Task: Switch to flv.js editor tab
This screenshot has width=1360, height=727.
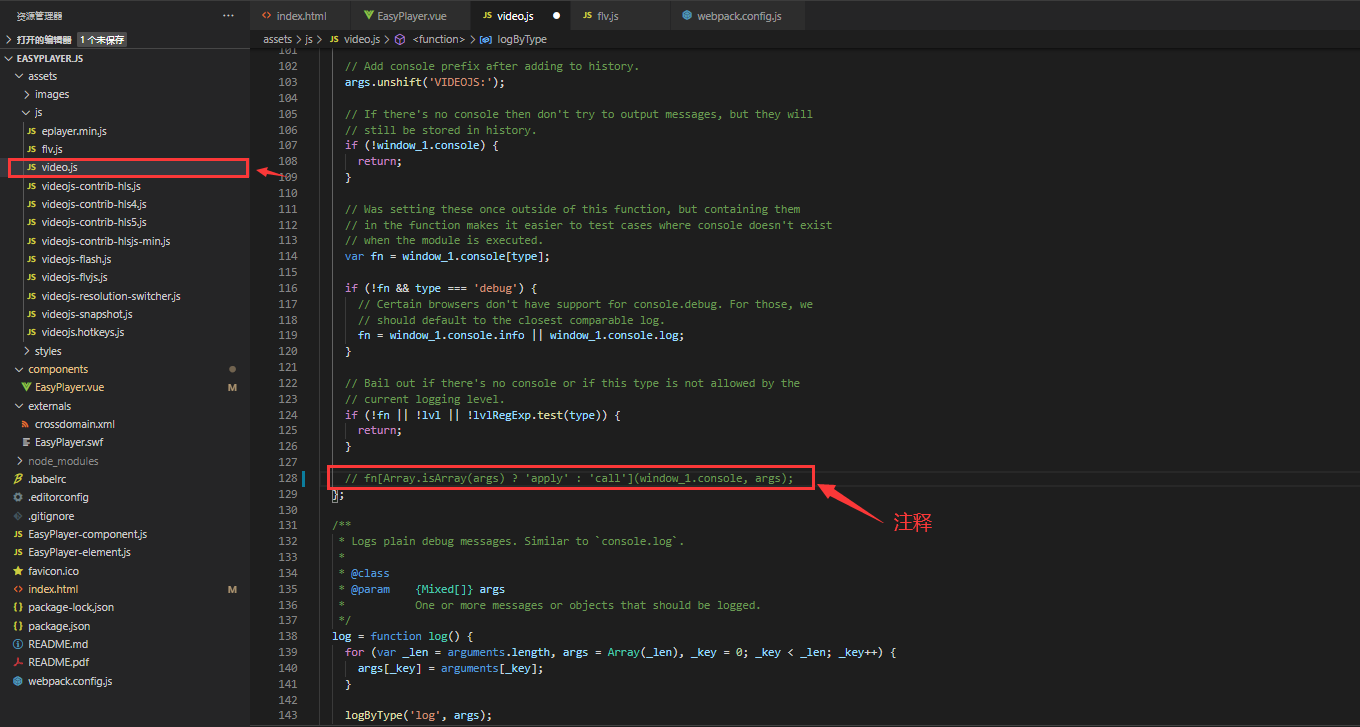Action: (x=608, y=16)
